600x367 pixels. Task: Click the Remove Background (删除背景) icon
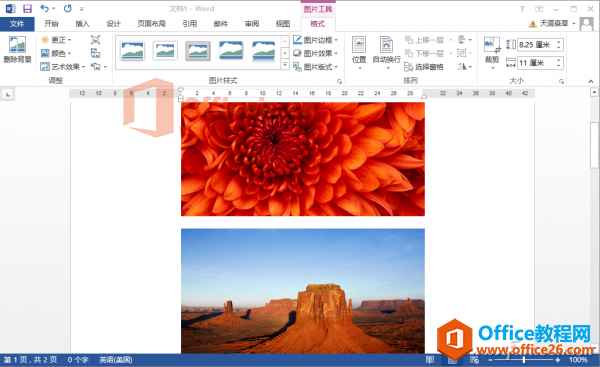tap(17, 49)
